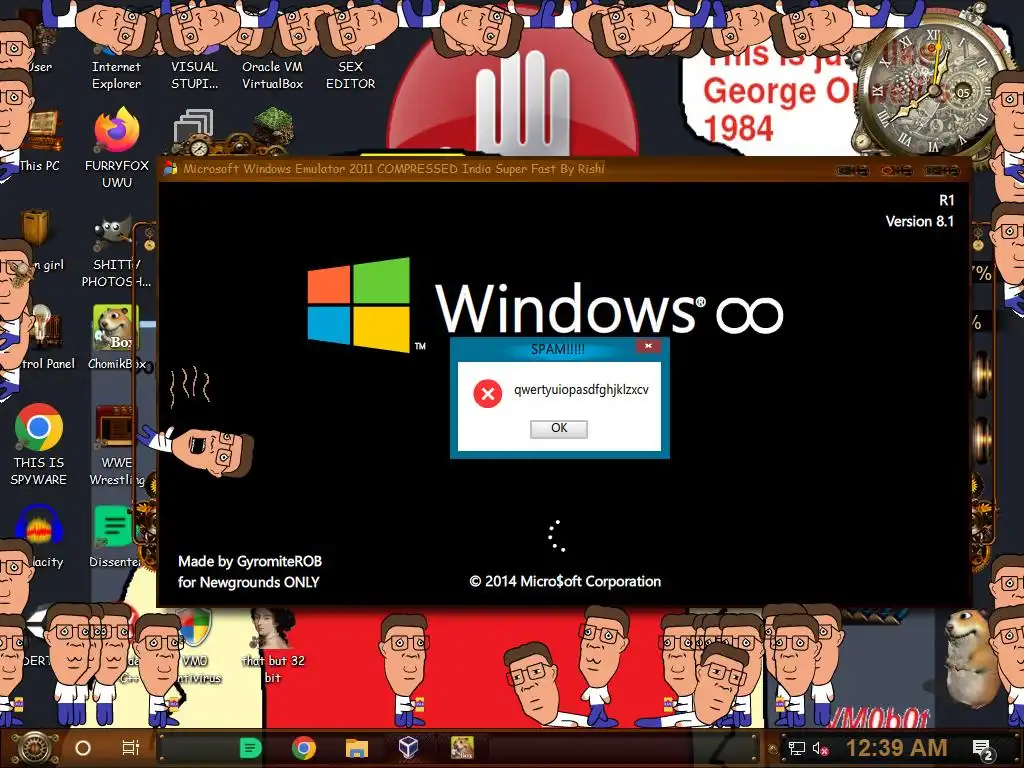
Task: Click the 'Version 8.1' text
Action: click(x=920, y=221)
